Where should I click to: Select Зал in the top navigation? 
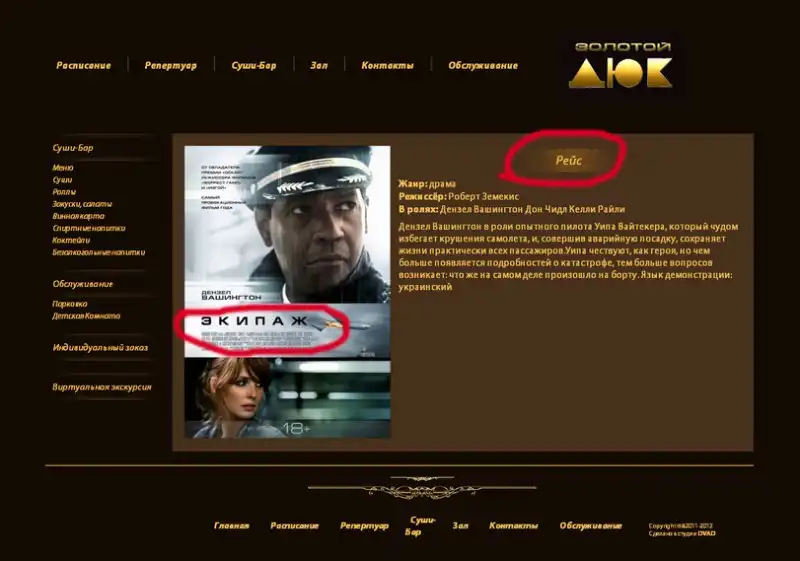(319, 65)
